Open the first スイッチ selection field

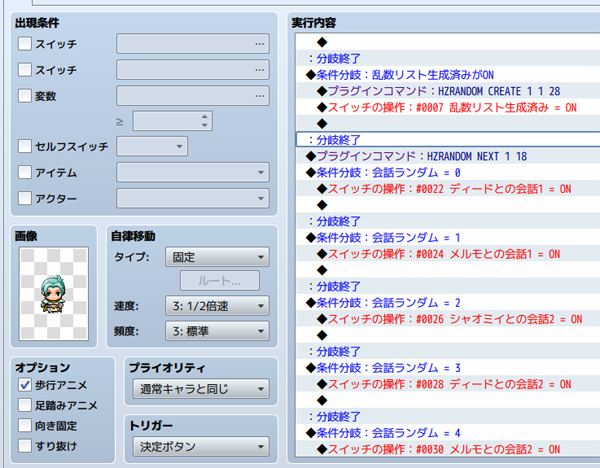pos(193,44)
